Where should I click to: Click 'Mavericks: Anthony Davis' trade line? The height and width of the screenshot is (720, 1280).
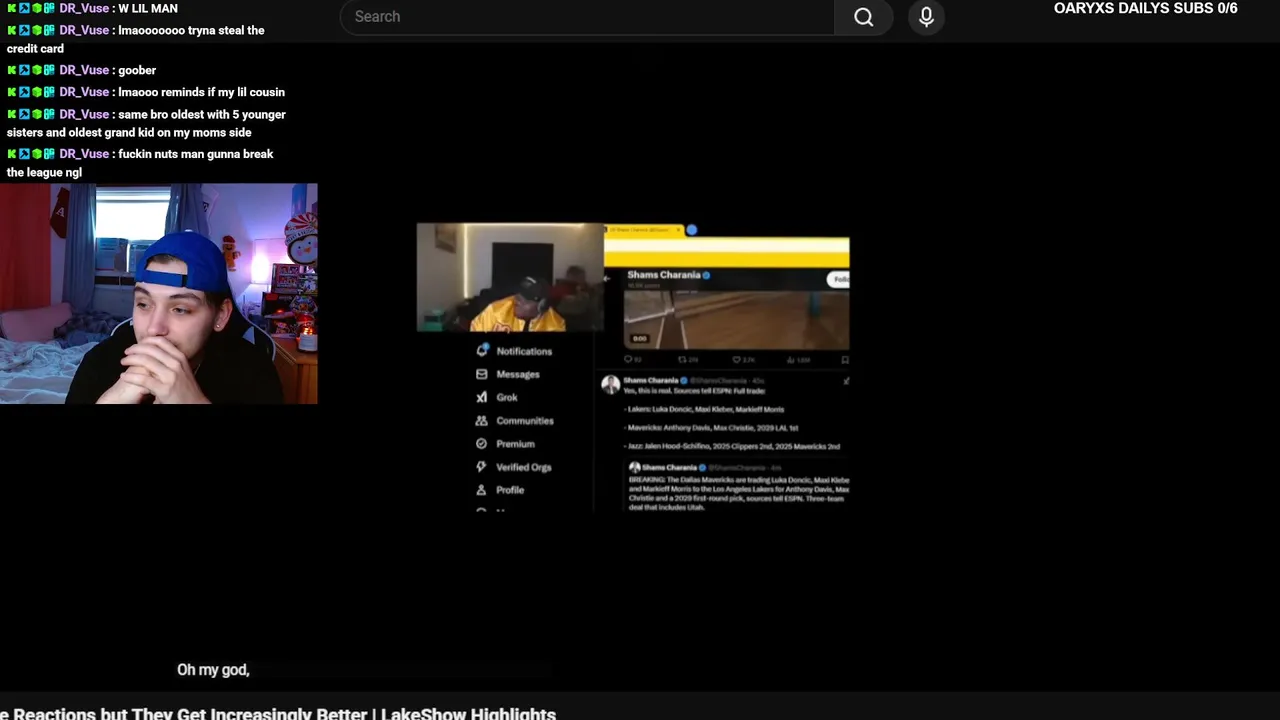(712, 428)
